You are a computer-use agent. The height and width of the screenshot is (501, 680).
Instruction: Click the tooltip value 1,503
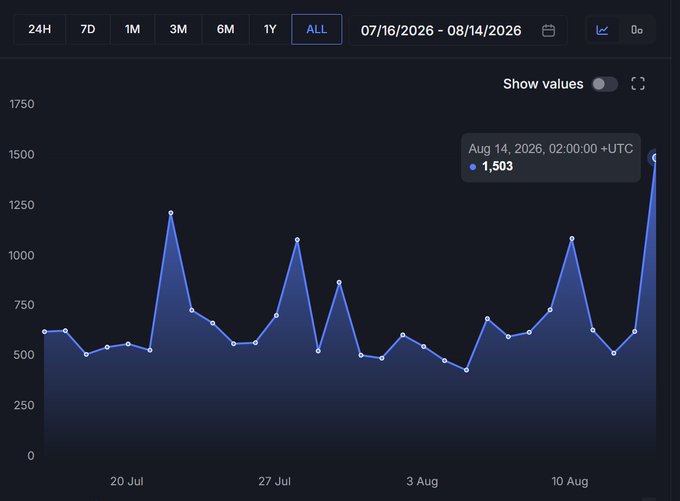pos(497,166)
